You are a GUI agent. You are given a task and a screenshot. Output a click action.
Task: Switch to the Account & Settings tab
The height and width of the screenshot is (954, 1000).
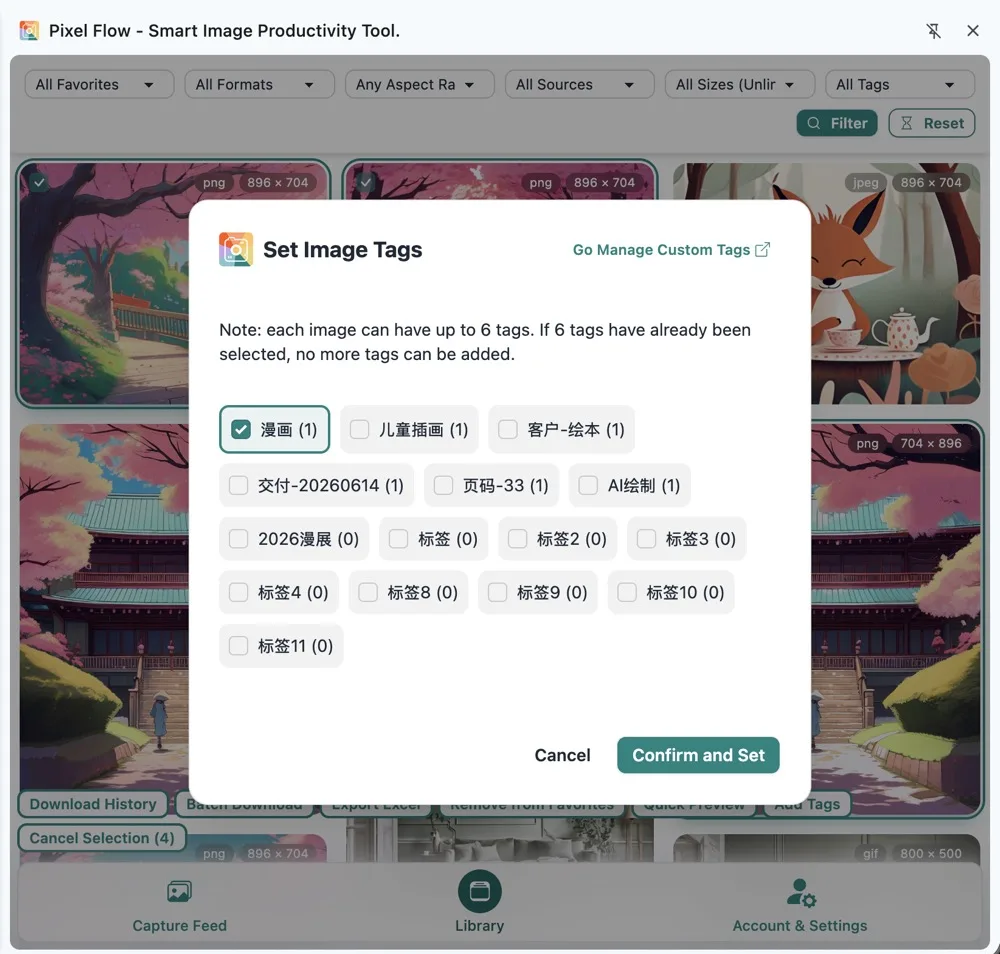tap(800, 906)
